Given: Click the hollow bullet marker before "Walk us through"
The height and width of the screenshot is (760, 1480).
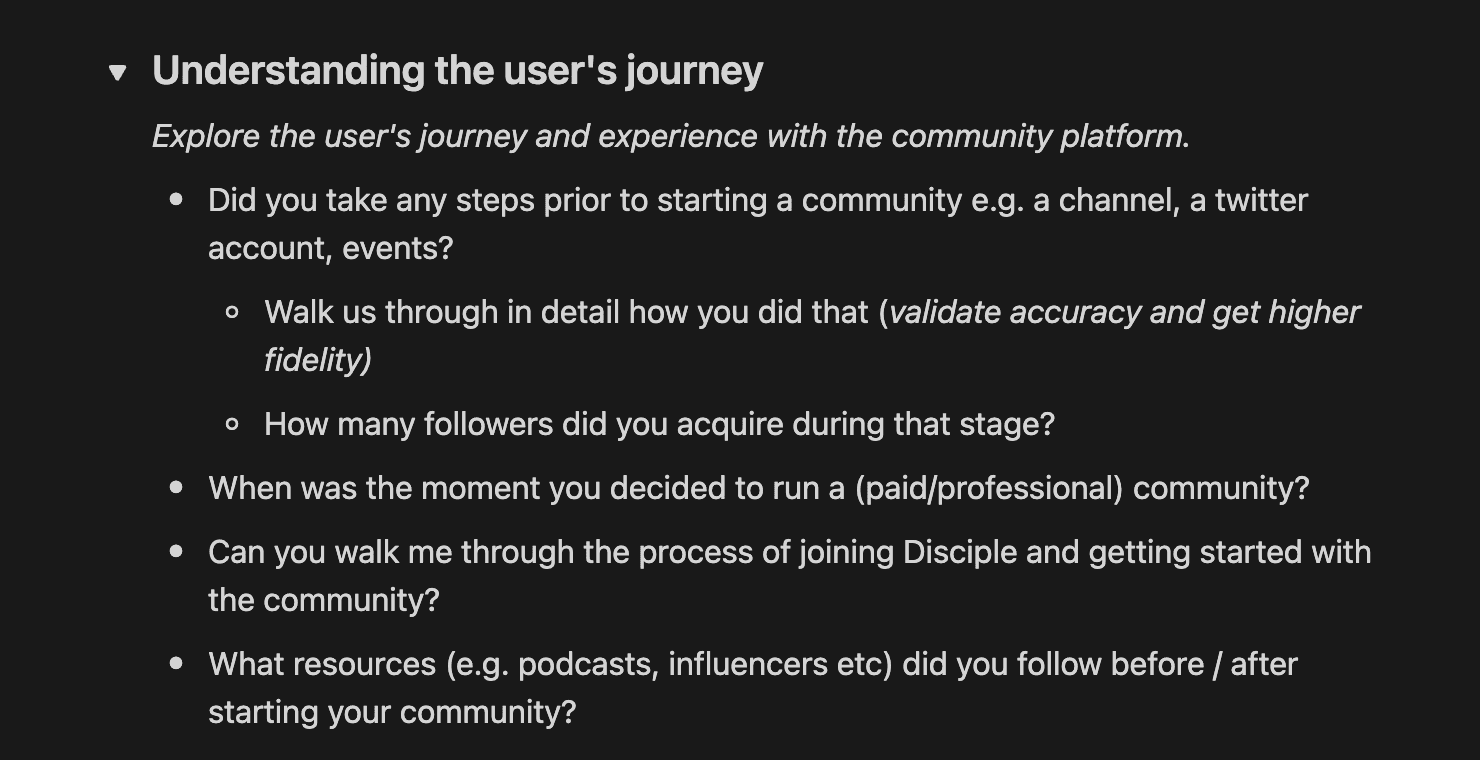Looking at the screenshot, I should [233, 312].
